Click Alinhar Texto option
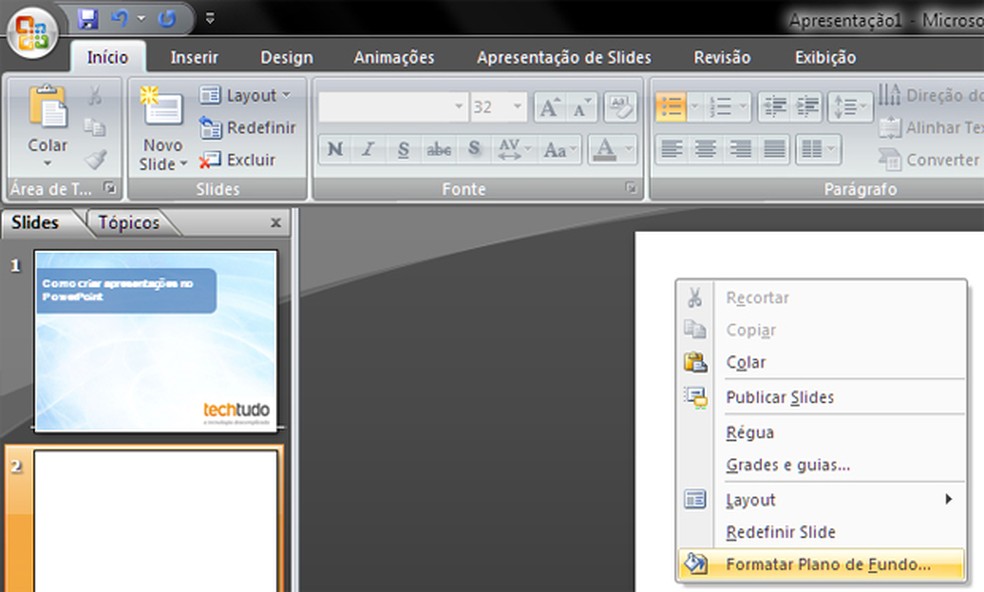 [931, 127]
